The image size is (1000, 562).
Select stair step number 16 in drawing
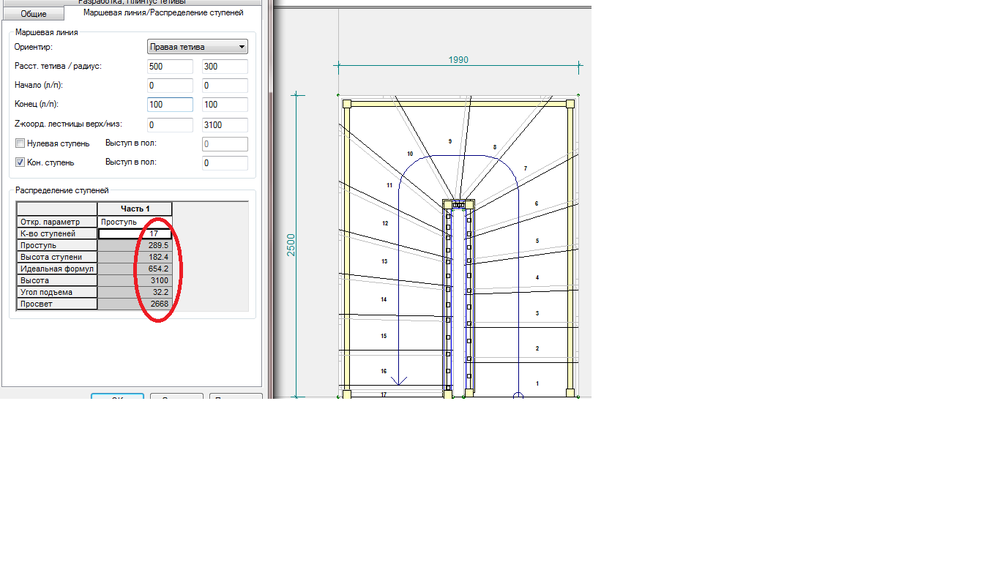383,371
